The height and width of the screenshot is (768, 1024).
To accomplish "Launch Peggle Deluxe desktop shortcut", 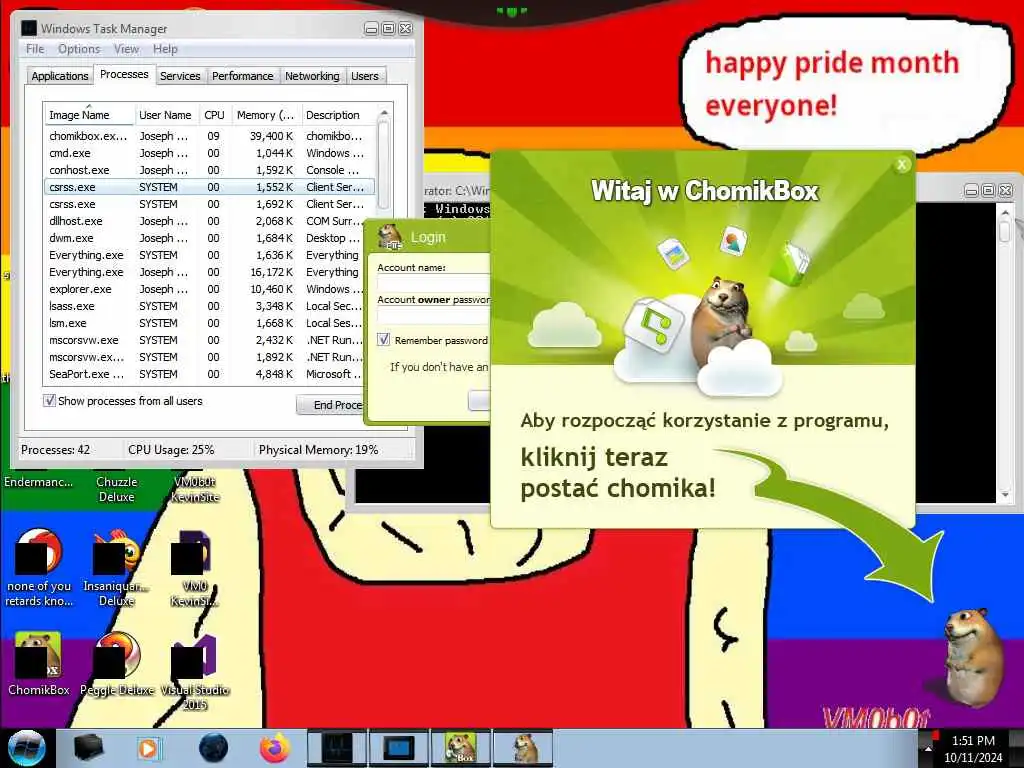I will 117,664.
